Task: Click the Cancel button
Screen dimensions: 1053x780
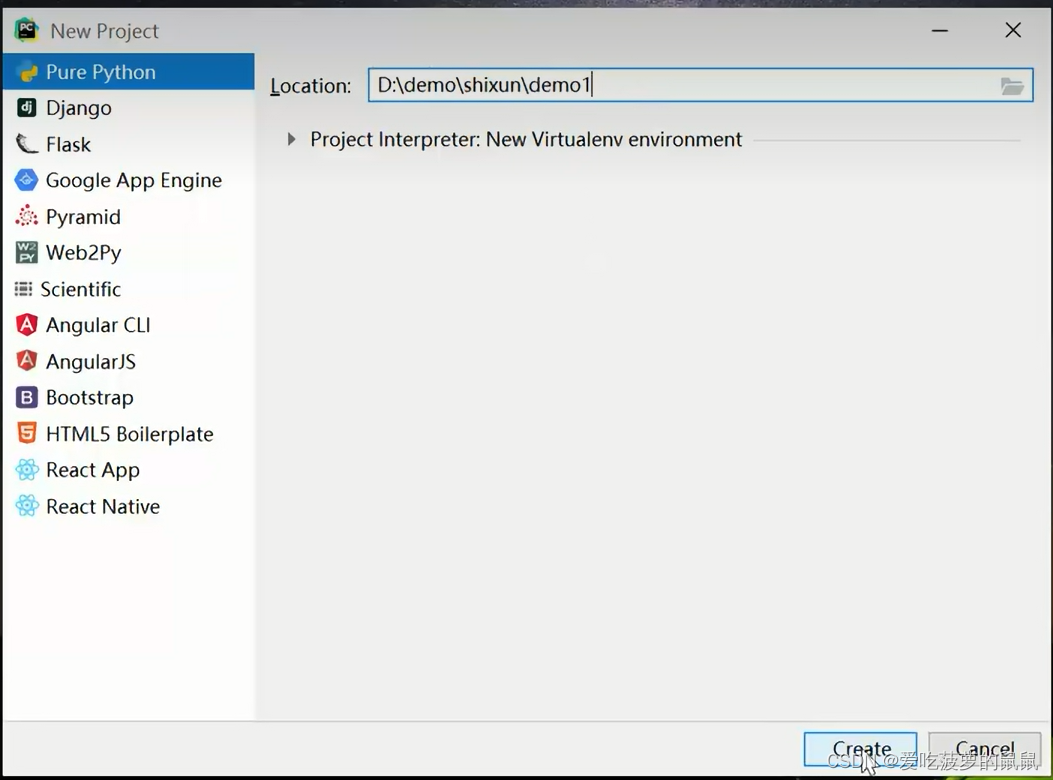Action: [985, 749]
